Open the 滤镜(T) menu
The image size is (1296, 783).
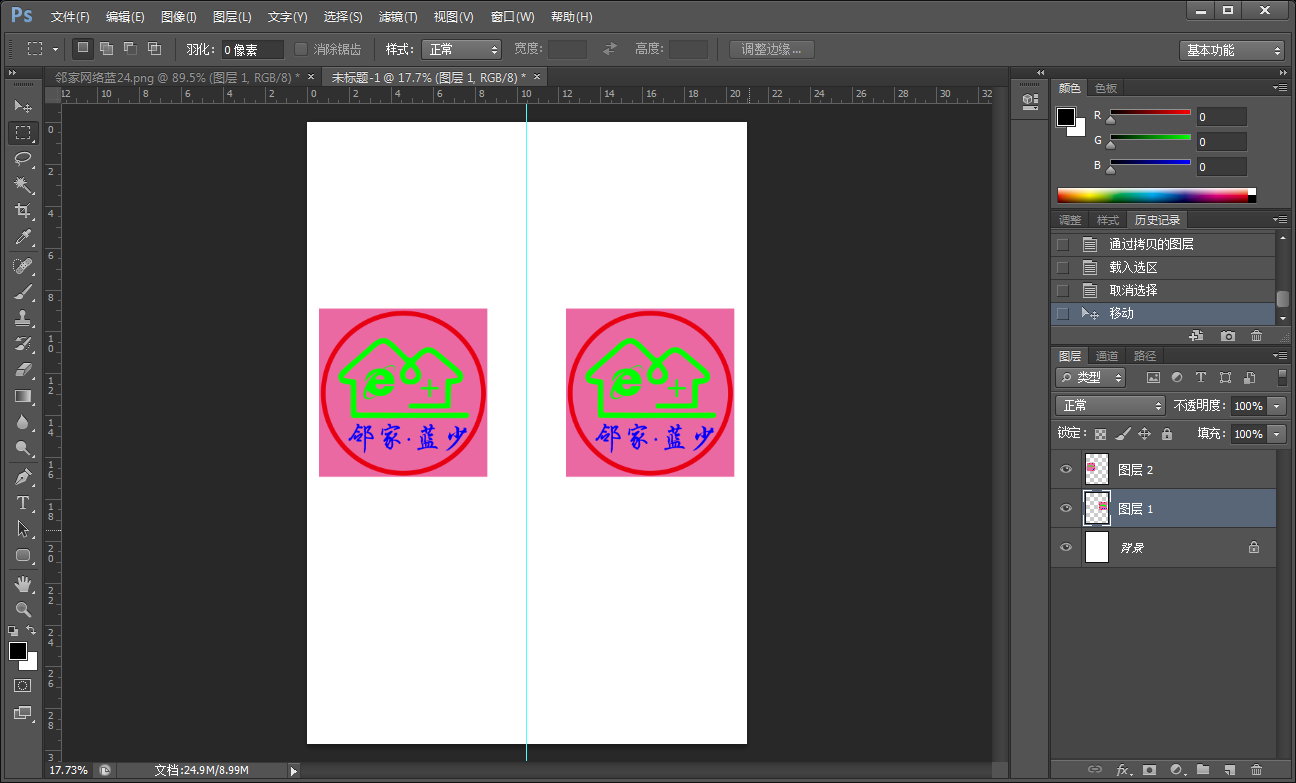[x=398, y=17]
